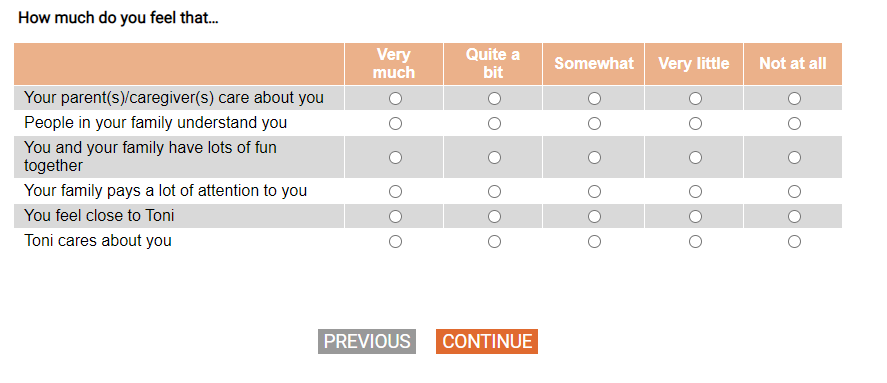Image resolution: width=887 pixels, height=383 pixels.
Task: Mark 'Somewhat' for family fun together
Action: click(594, 157)
